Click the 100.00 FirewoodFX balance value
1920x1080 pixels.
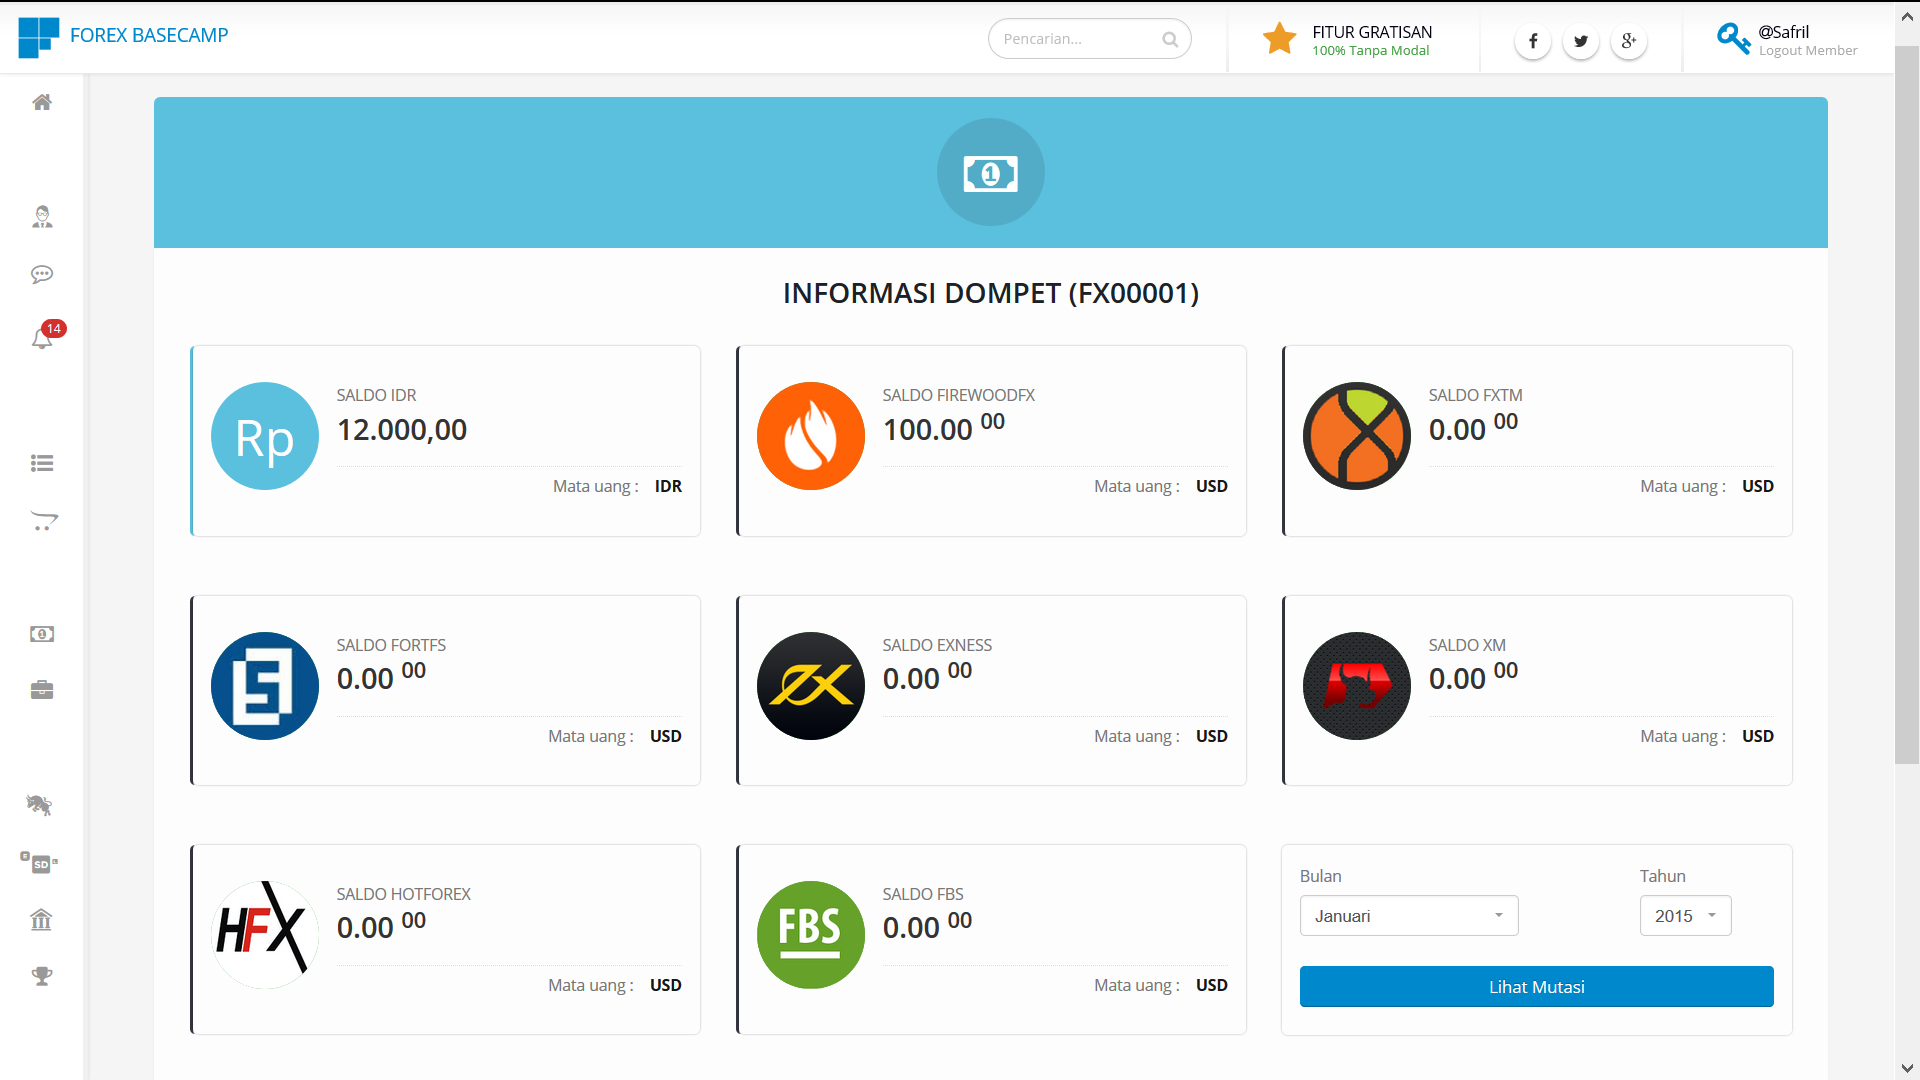pyautogui.click(x=944, y=428)
